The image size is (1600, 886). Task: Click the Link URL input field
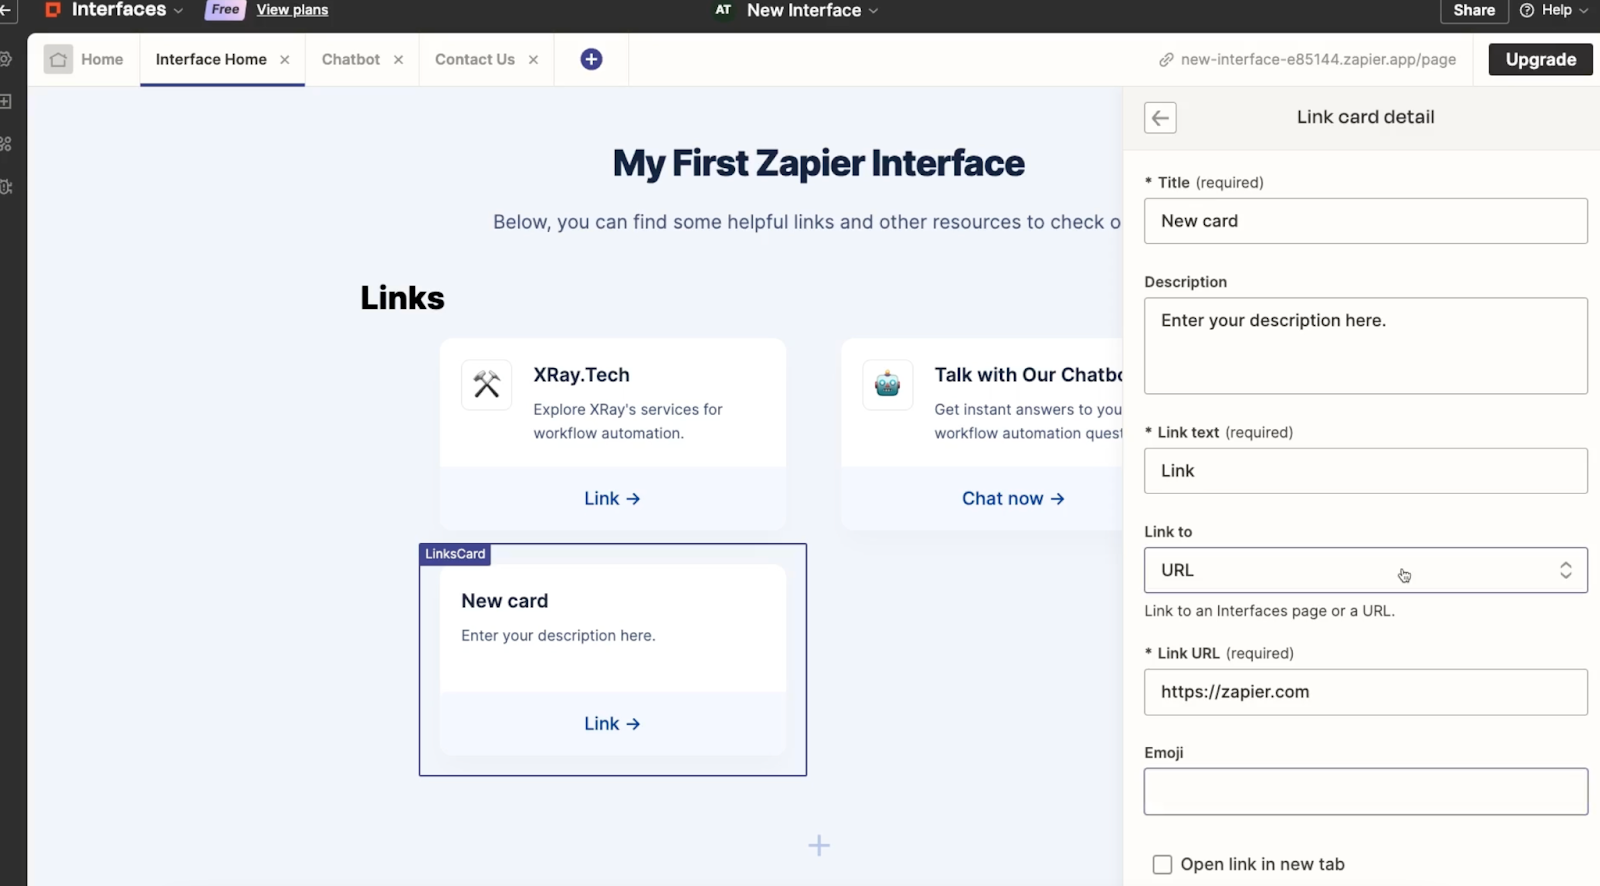coord(1365,692)
